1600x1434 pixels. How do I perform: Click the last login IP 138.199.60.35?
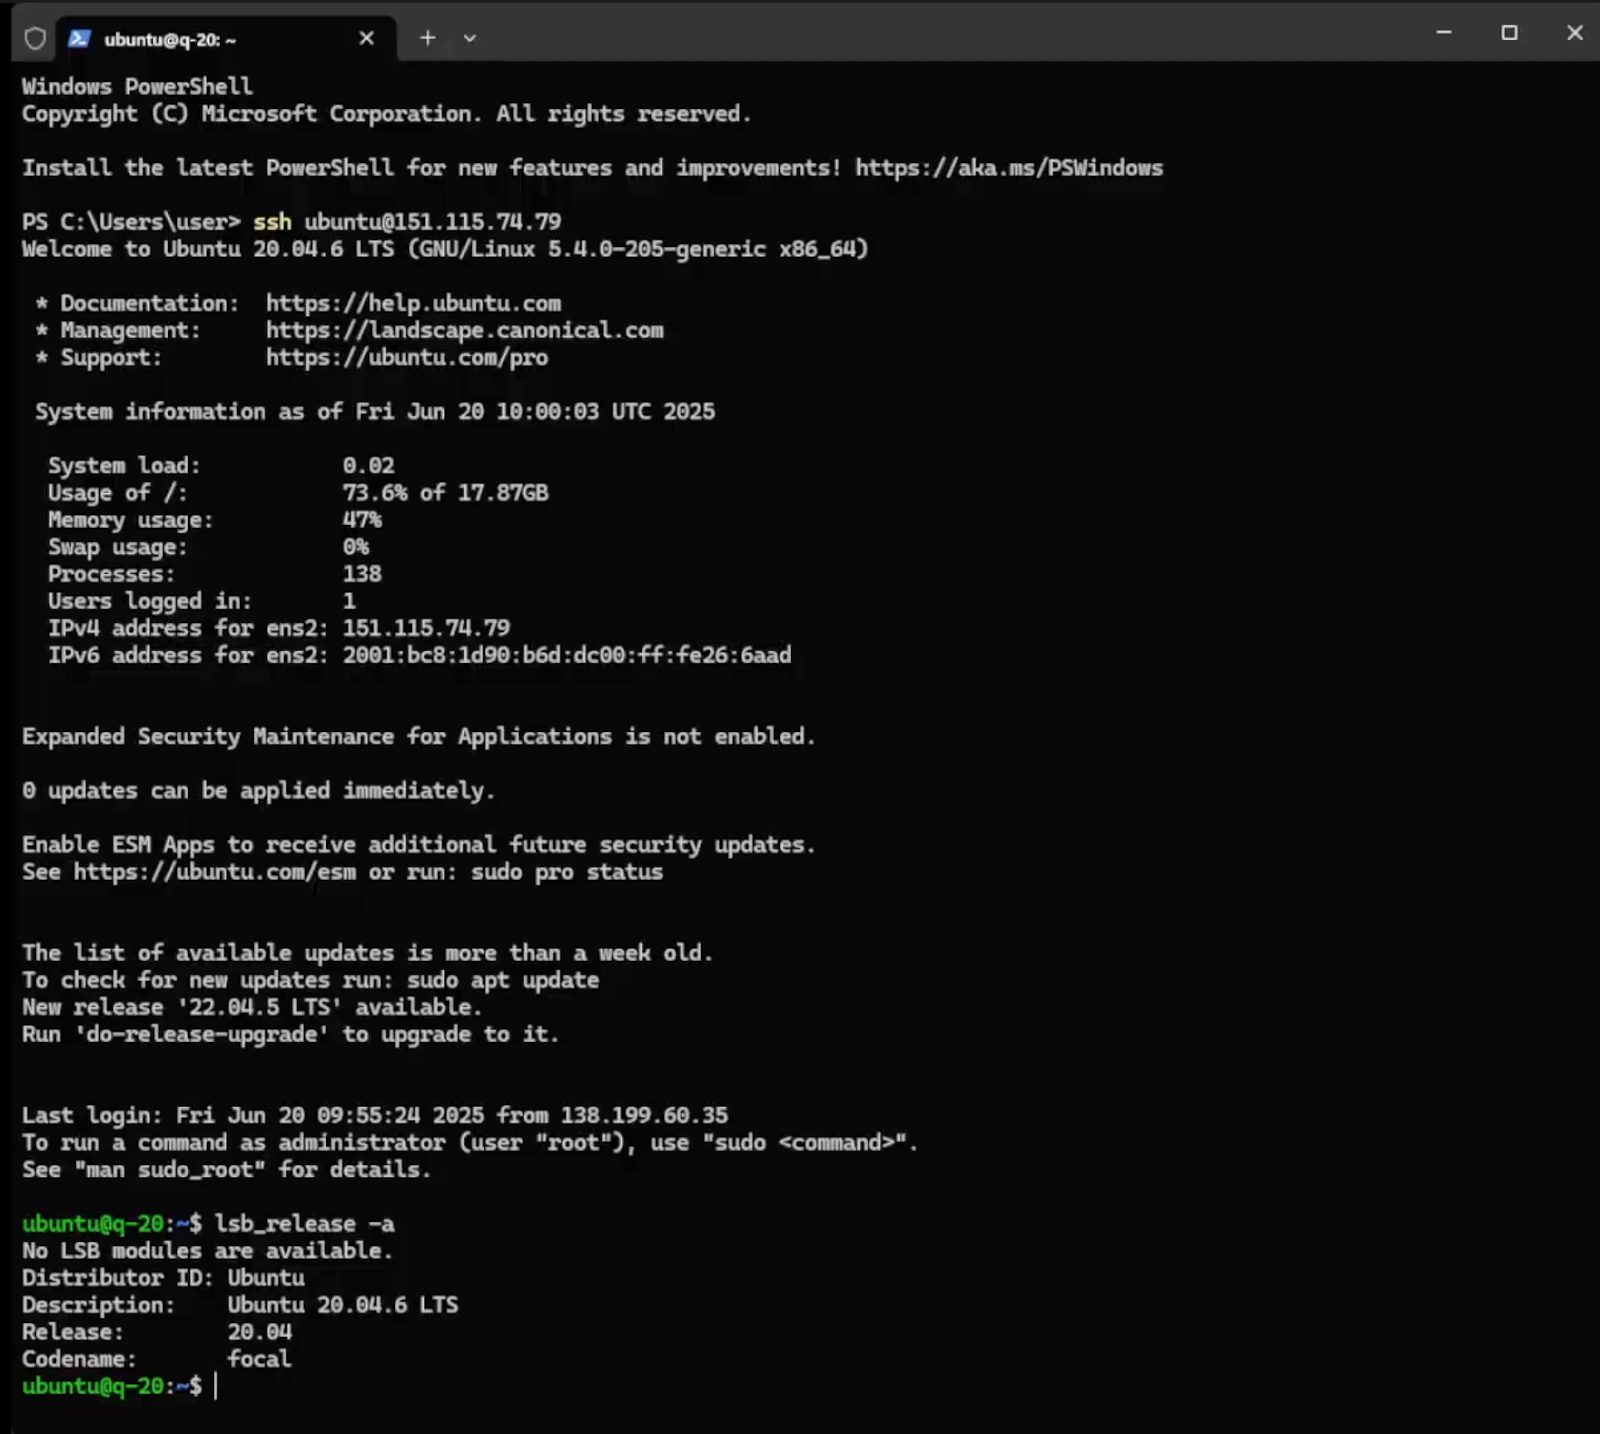(644, 1115)
